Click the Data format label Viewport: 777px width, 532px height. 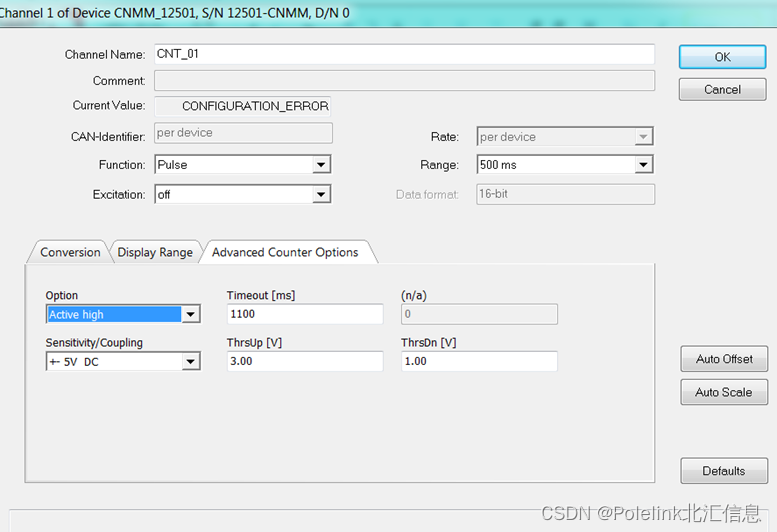(x=427, y=195)
